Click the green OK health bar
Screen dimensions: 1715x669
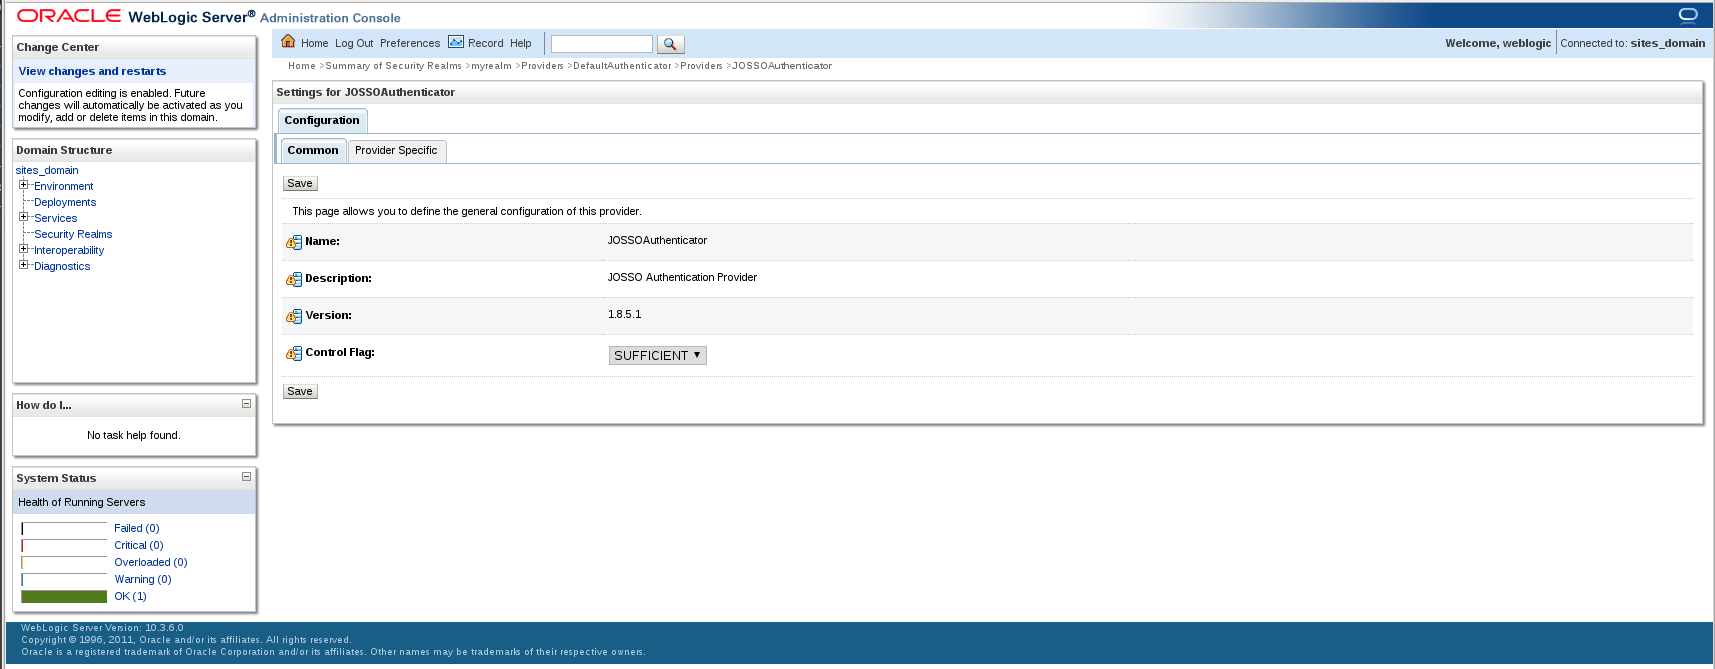coord(64,596)
